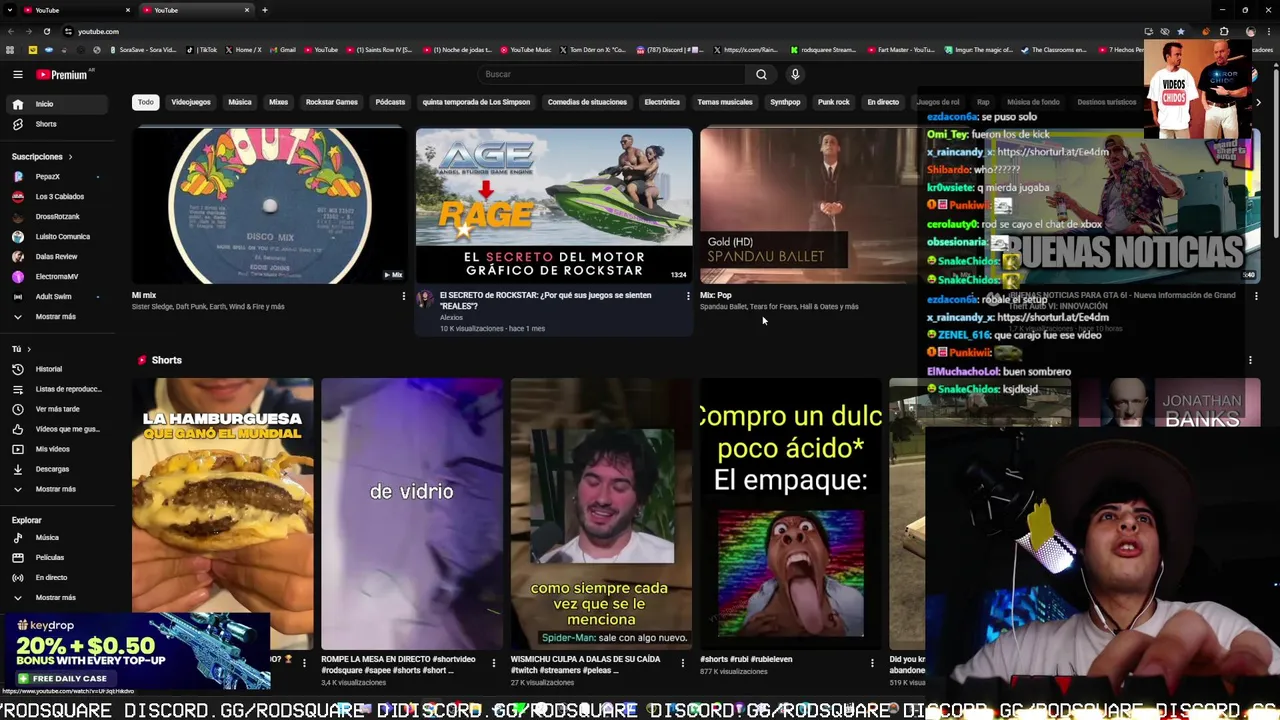Start voice search with microphone icon
Image resolution: width=1280 pixels, height=720 pixels.
tap(795, 74)
